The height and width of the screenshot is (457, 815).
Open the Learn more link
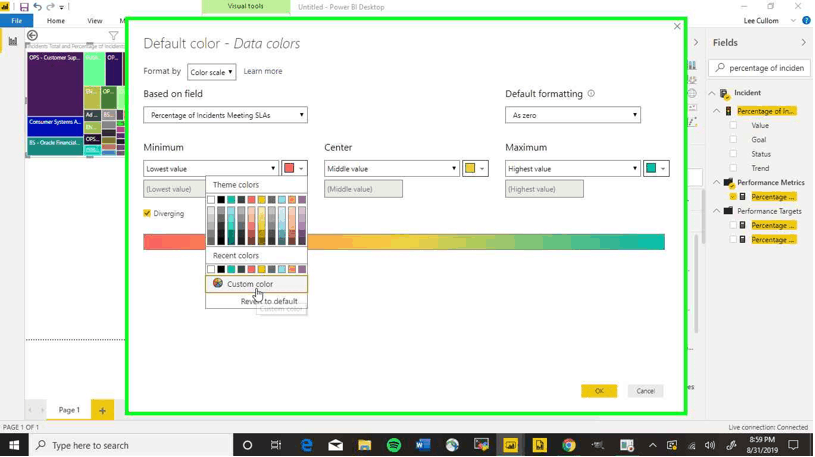(263, 72)
